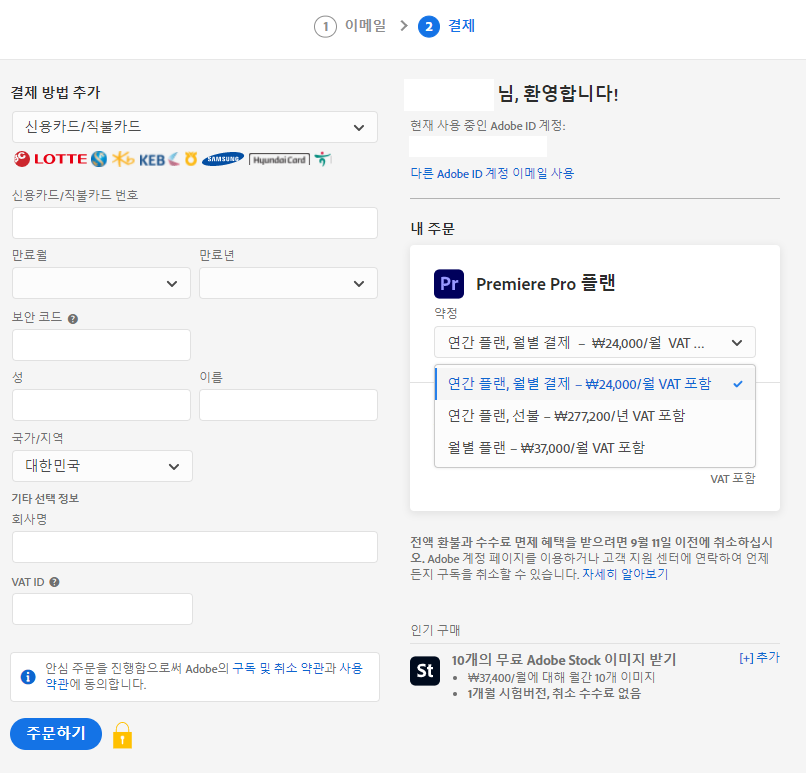Screen dimensions: 806x773
Task: Click the VAT ID help icon
Action: 54,582
